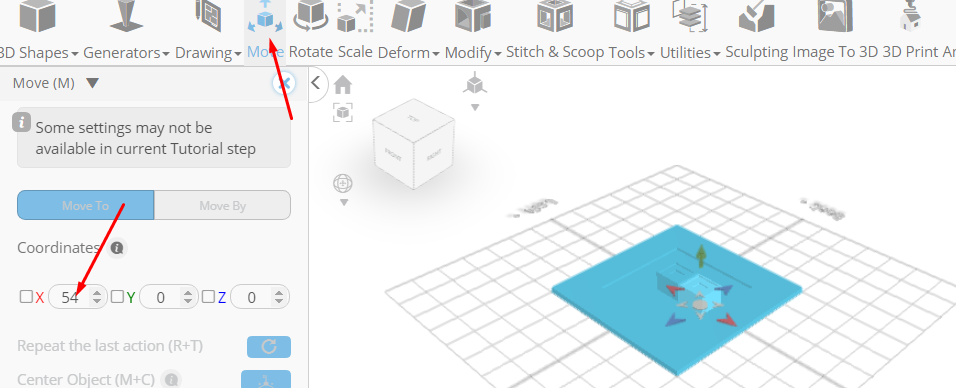Collapse the left panel with chevron
Viewport: 956px width, 388px height.
click(x=316, y=82)
